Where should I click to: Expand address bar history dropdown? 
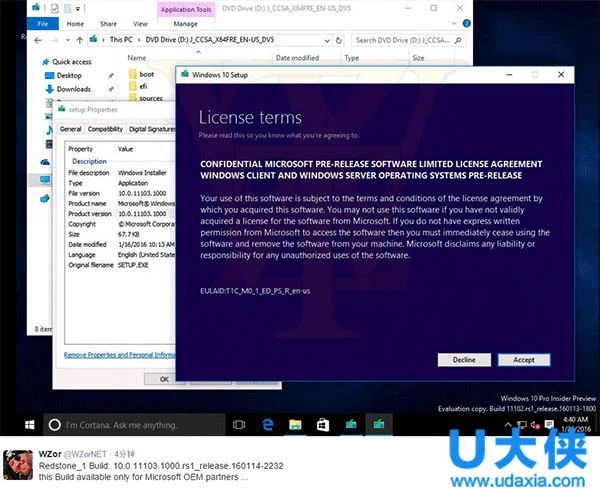(x=327, y=40)
